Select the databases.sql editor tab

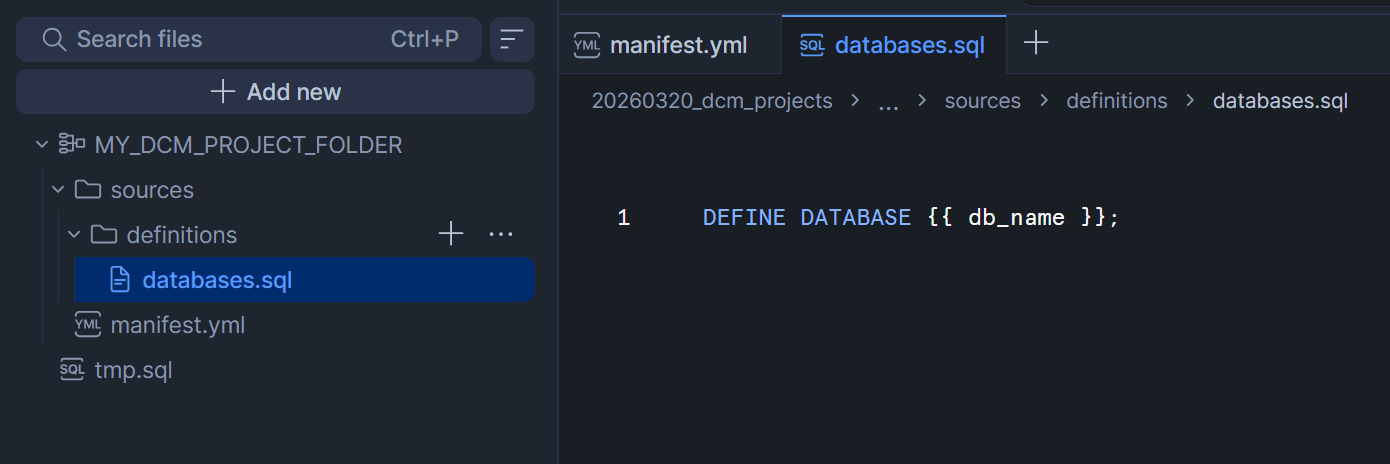(x=893, y=45)
